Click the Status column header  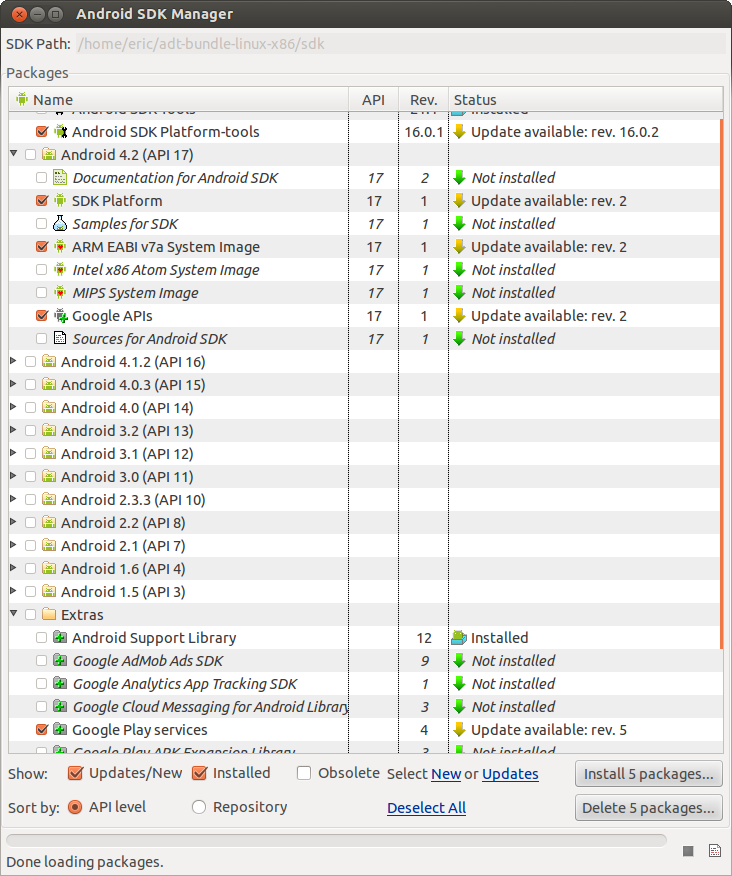(x=586, y=99)
